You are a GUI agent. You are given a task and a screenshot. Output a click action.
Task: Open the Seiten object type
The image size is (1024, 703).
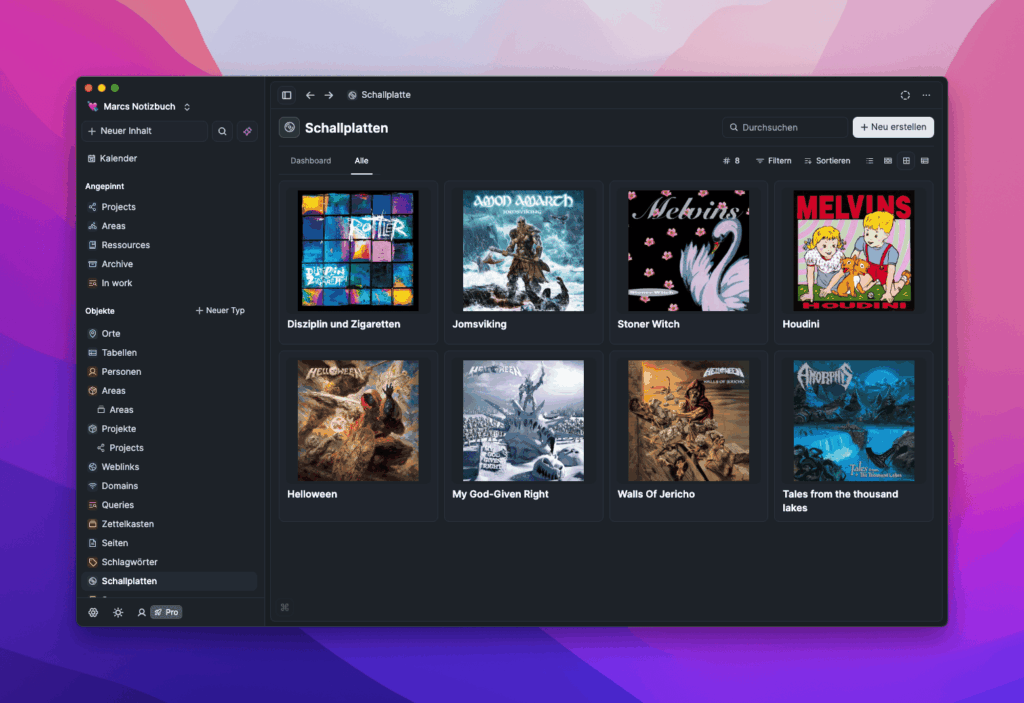click(169, 543)
